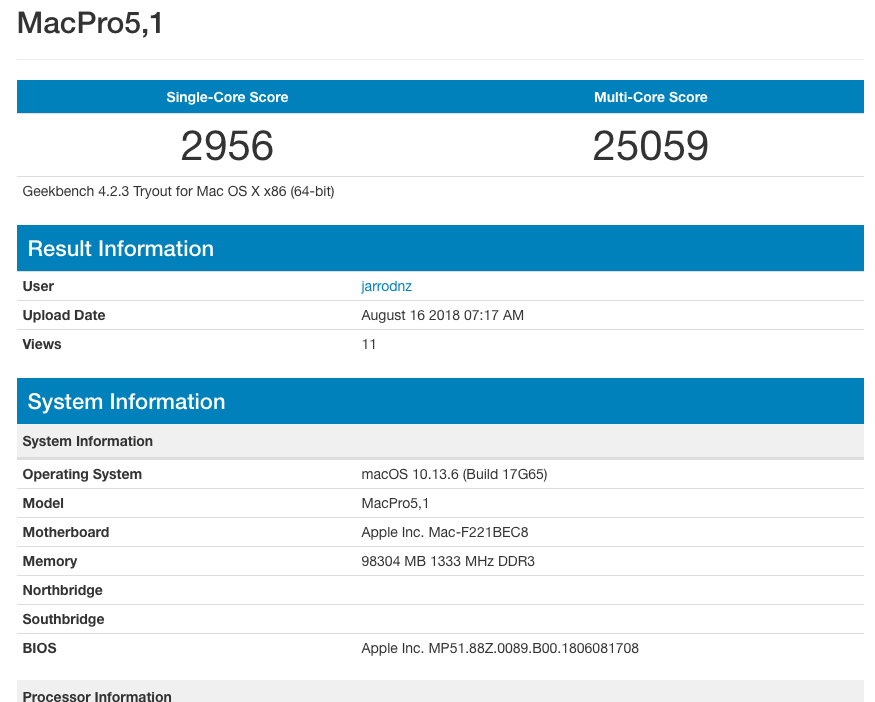
Task: Open user profile link jarrodnz
Action: pyautogui.click(x=386, y=286)
